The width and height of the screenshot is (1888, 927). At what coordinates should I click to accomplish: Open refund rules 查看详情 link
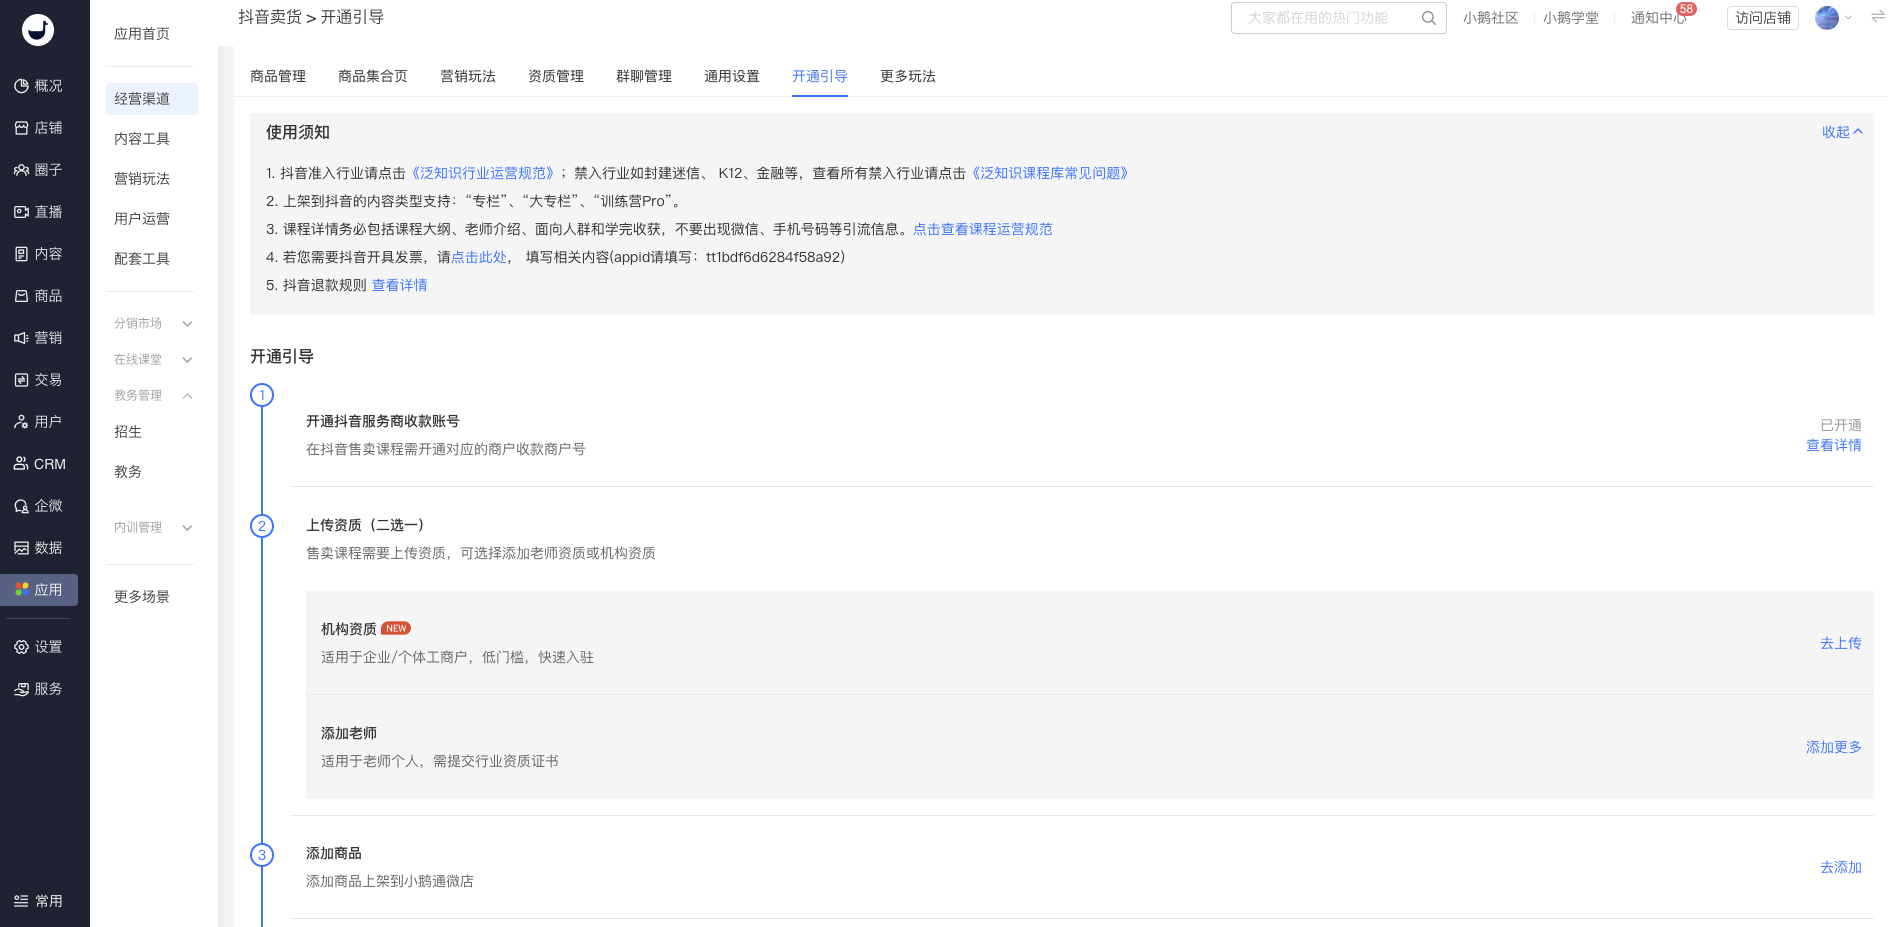point(400,285)
